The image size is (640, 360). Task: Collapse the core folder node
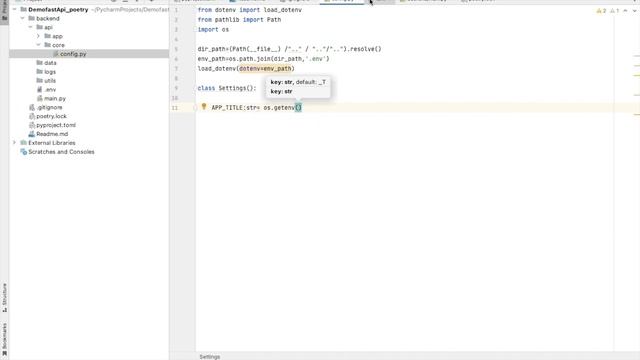click(x=38, y=45)
